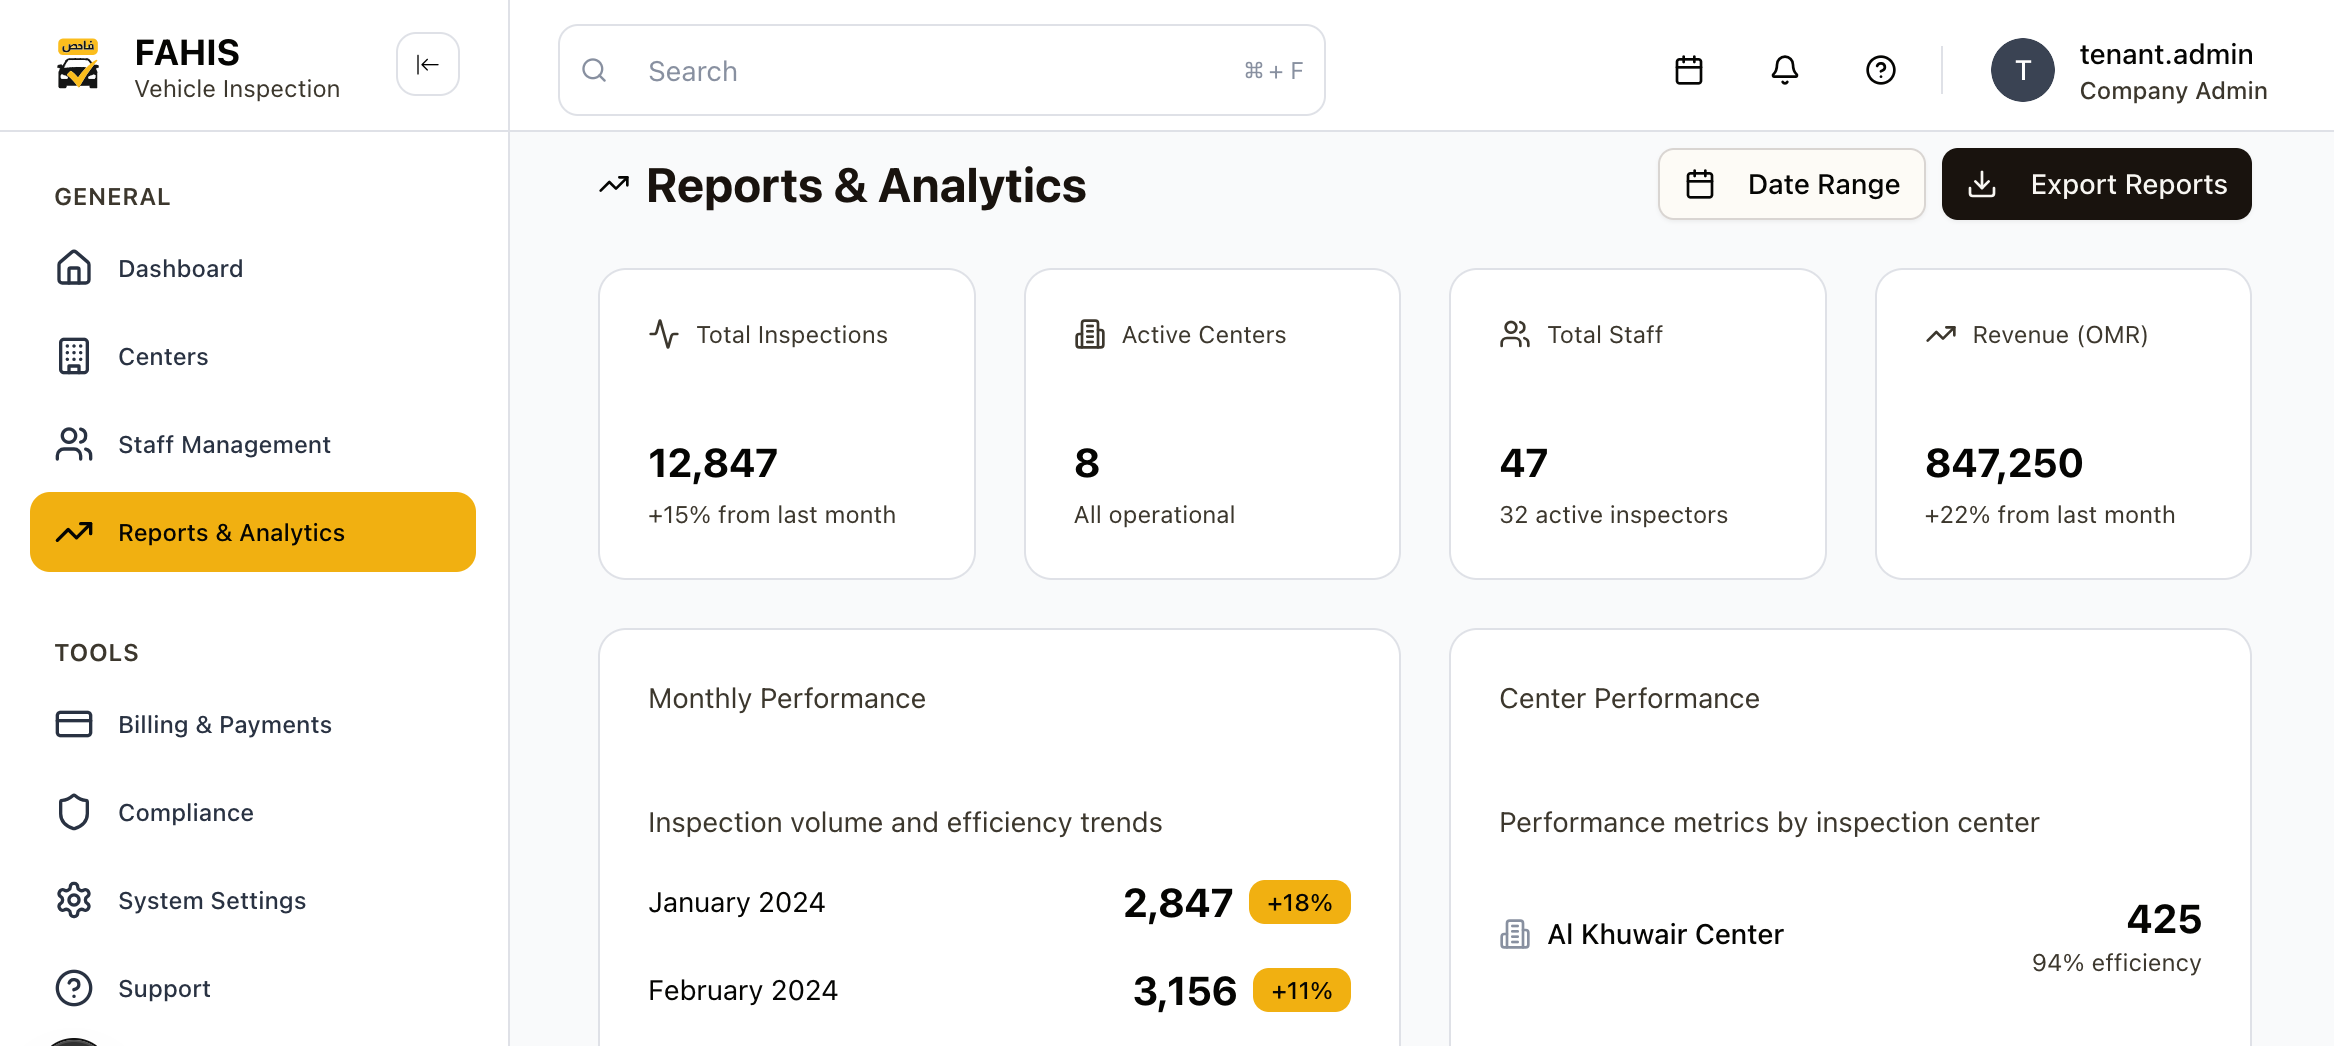Open the Date Range selector
This screenshot has height=1046, width=2334.
coord(1791,184)
